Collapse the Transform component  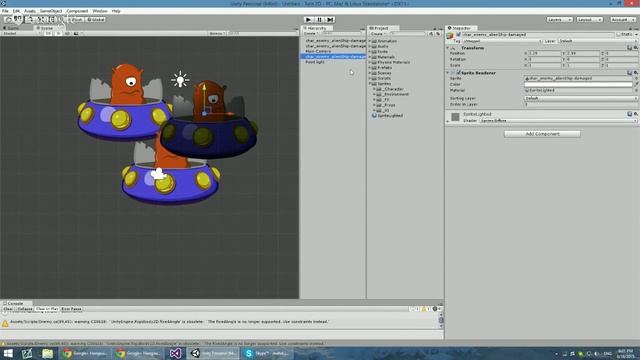point(448,48)
